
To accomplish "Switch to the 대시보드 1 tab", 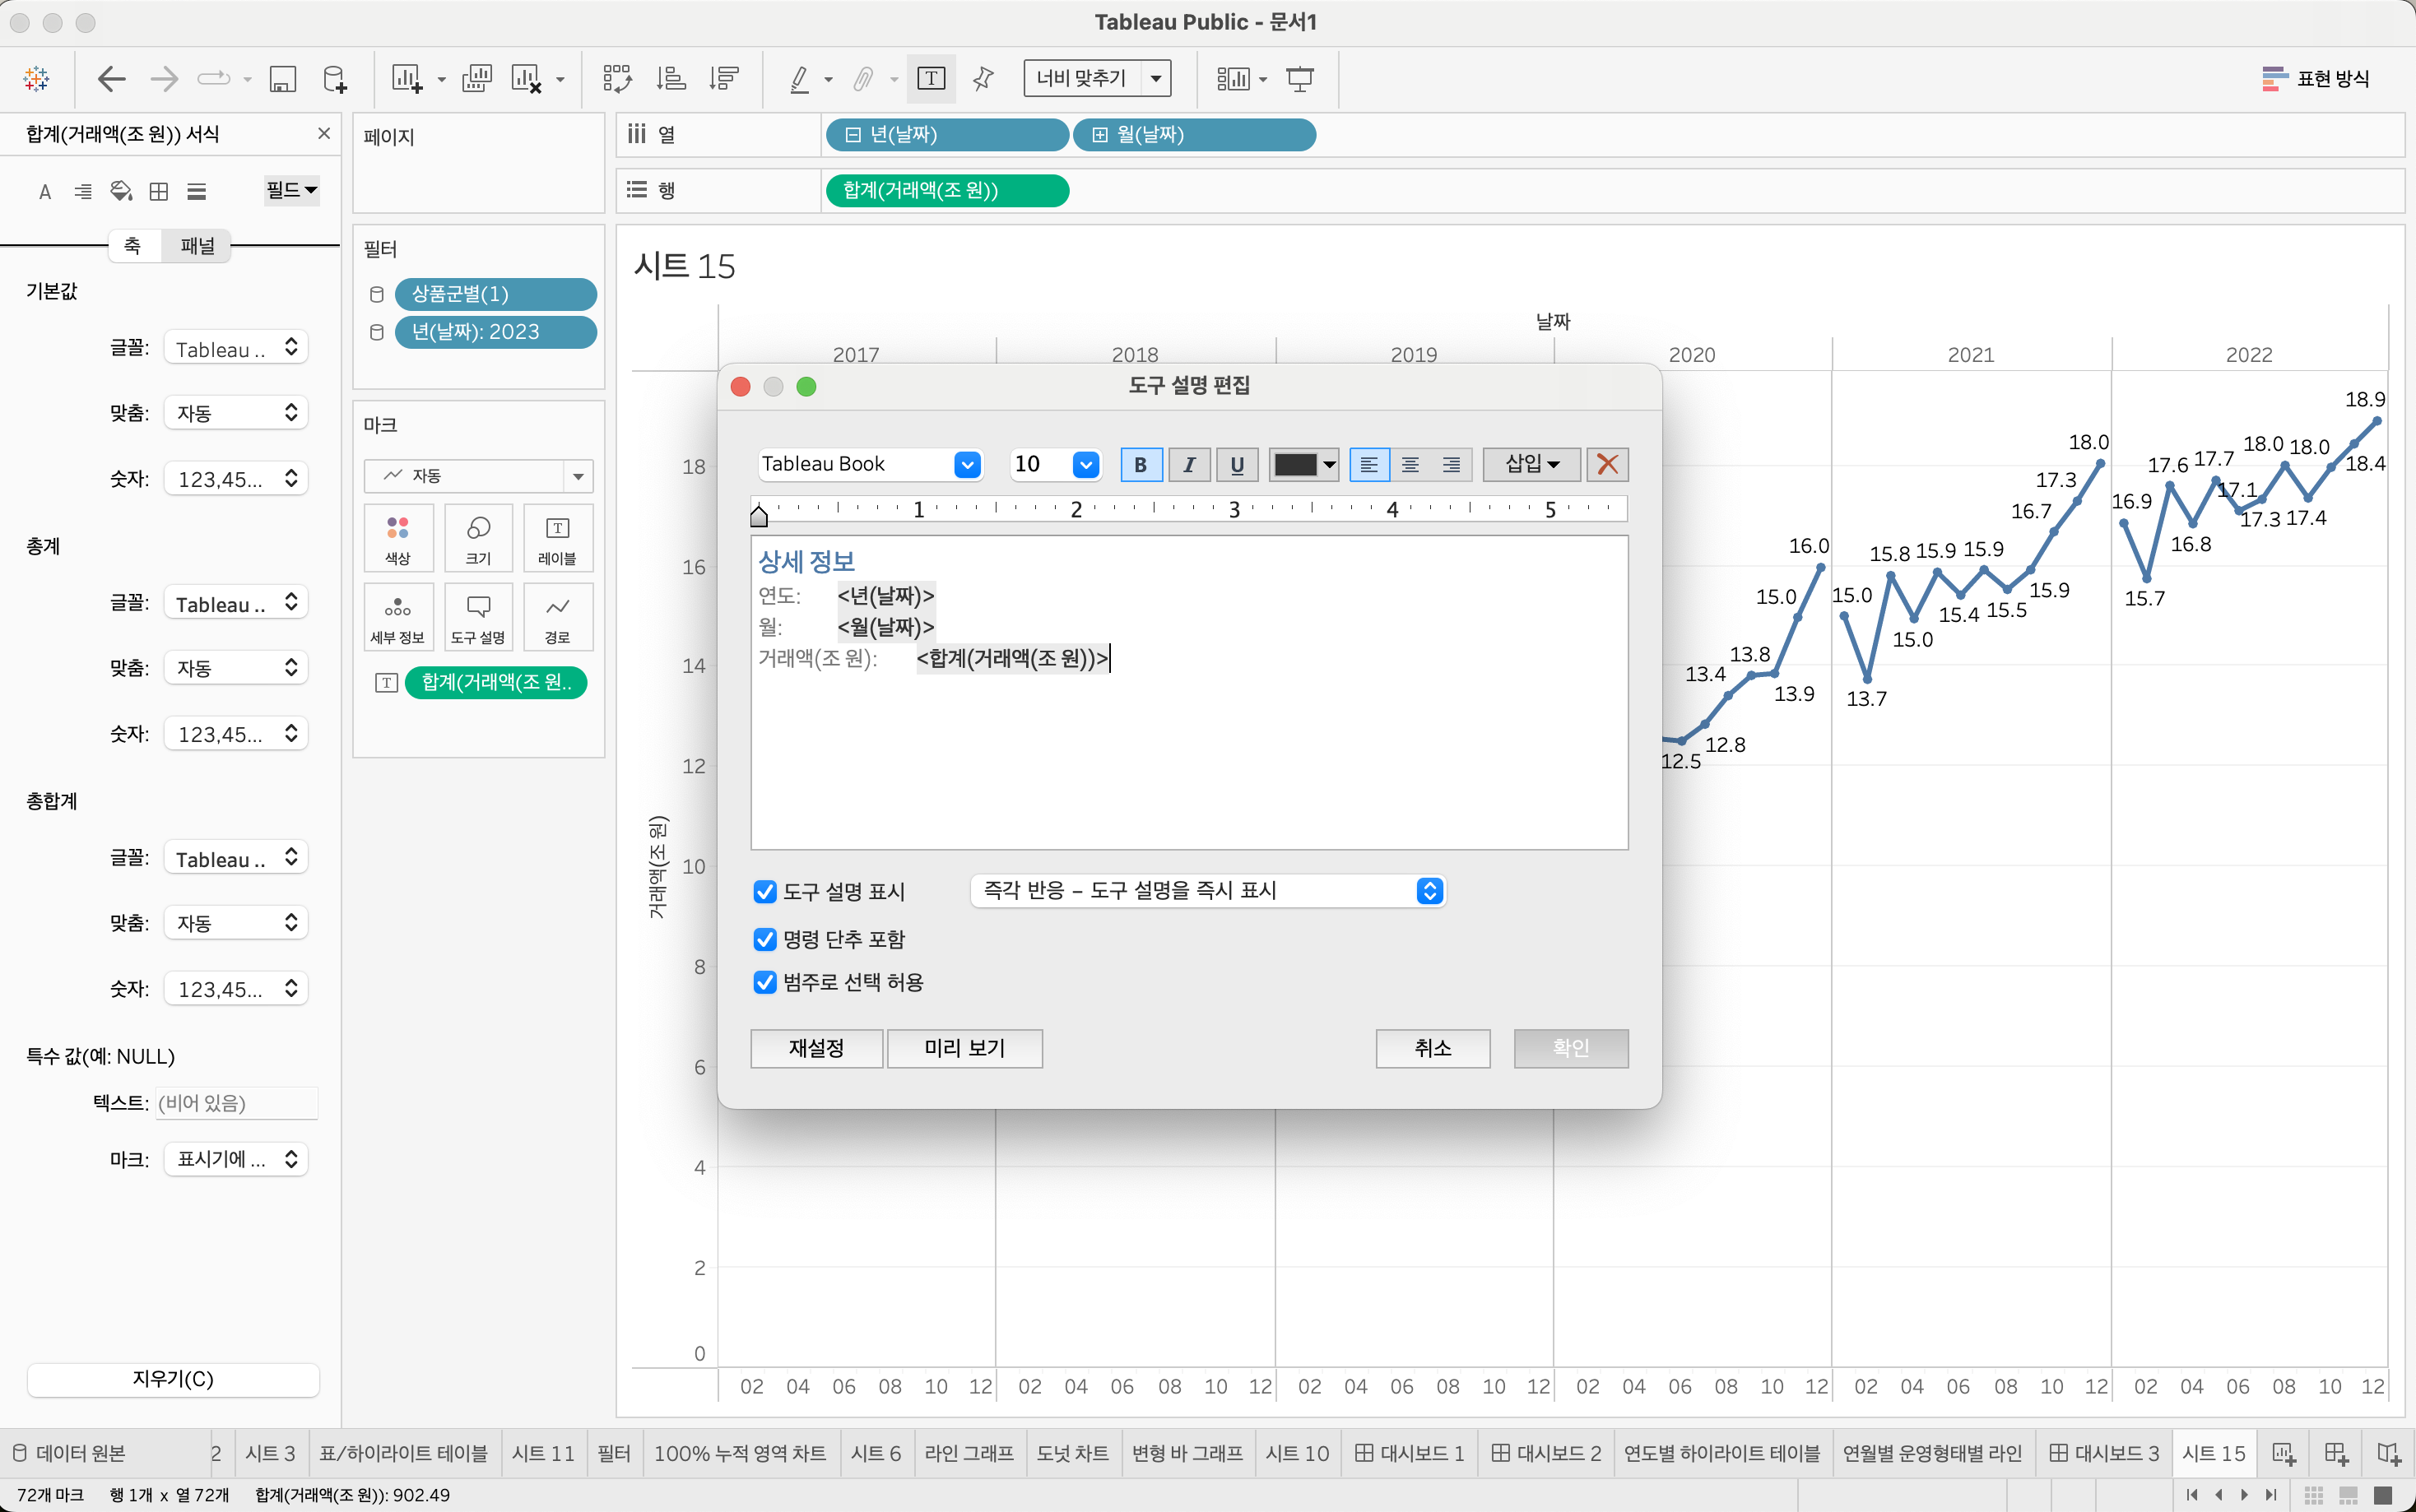I will pos(1410,1453).
